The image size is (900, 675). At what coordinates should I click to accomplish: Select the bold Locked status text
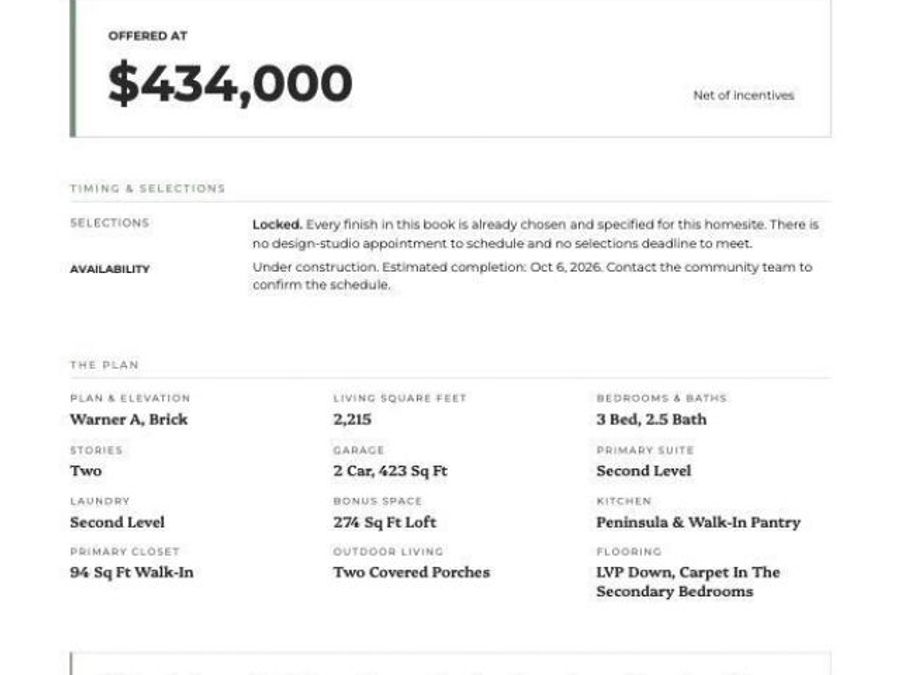(x=277, y=224)
